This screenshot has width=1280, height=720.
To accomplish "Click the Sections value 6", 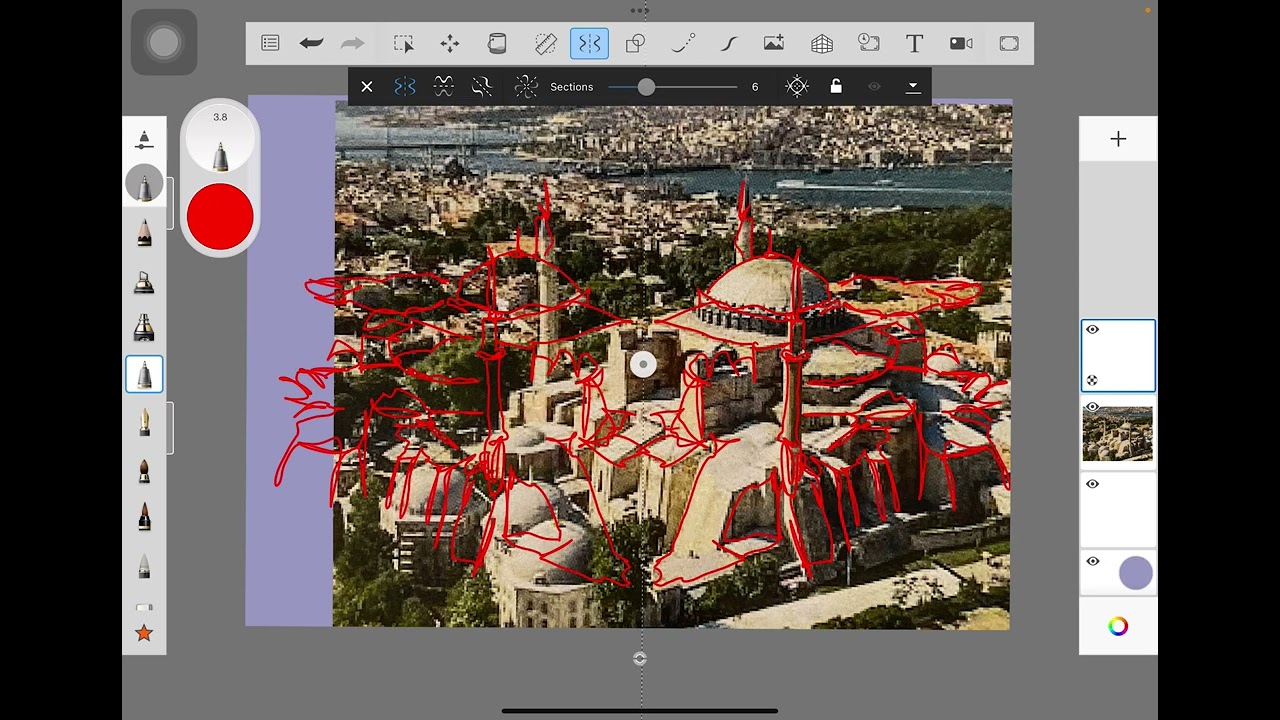I will point(755,87).
